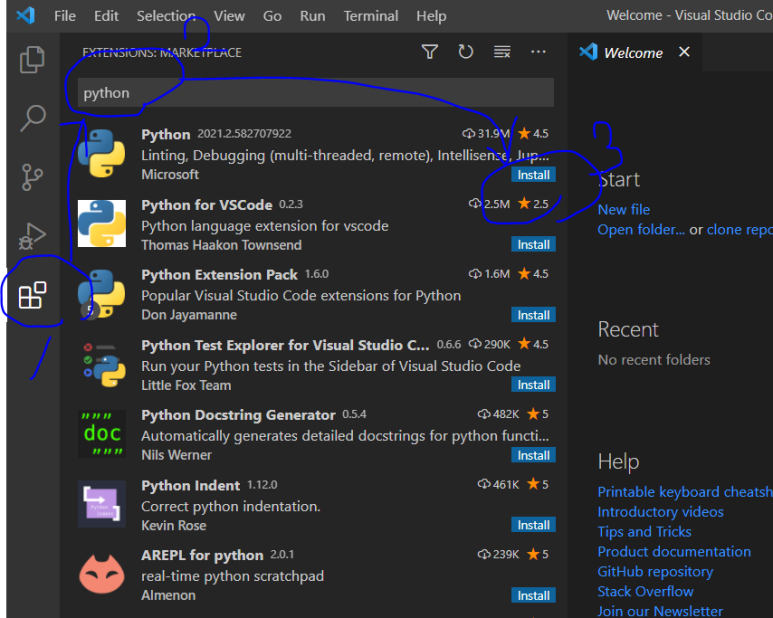Open Join our Newsletter link
The image size is (773, 618).
click(x=660, y=611)
